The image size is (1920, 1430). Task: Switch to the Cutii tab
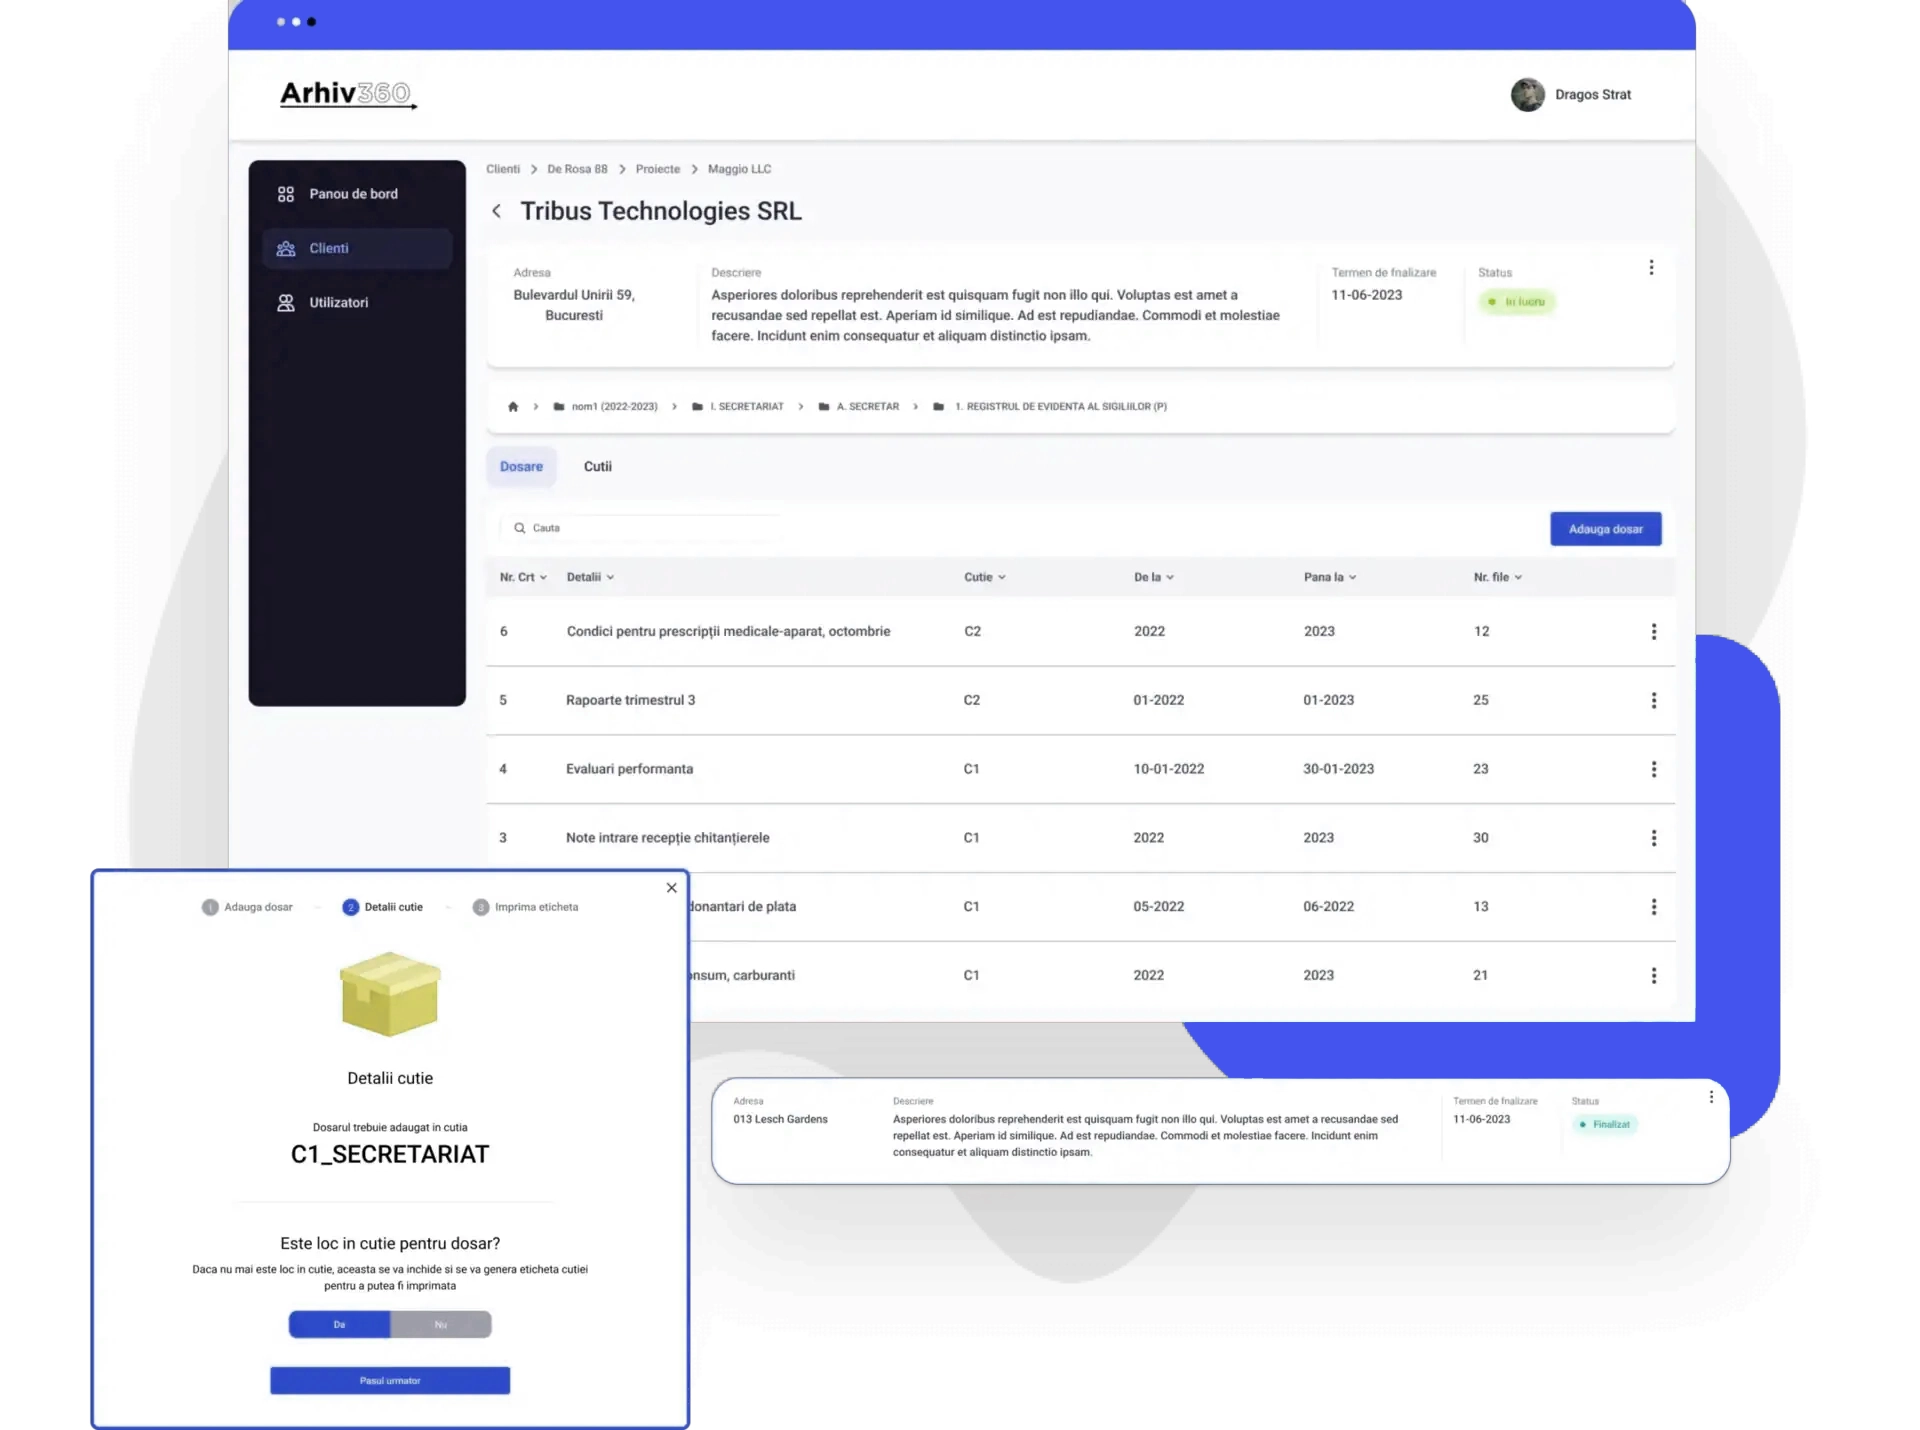[597, 467]
